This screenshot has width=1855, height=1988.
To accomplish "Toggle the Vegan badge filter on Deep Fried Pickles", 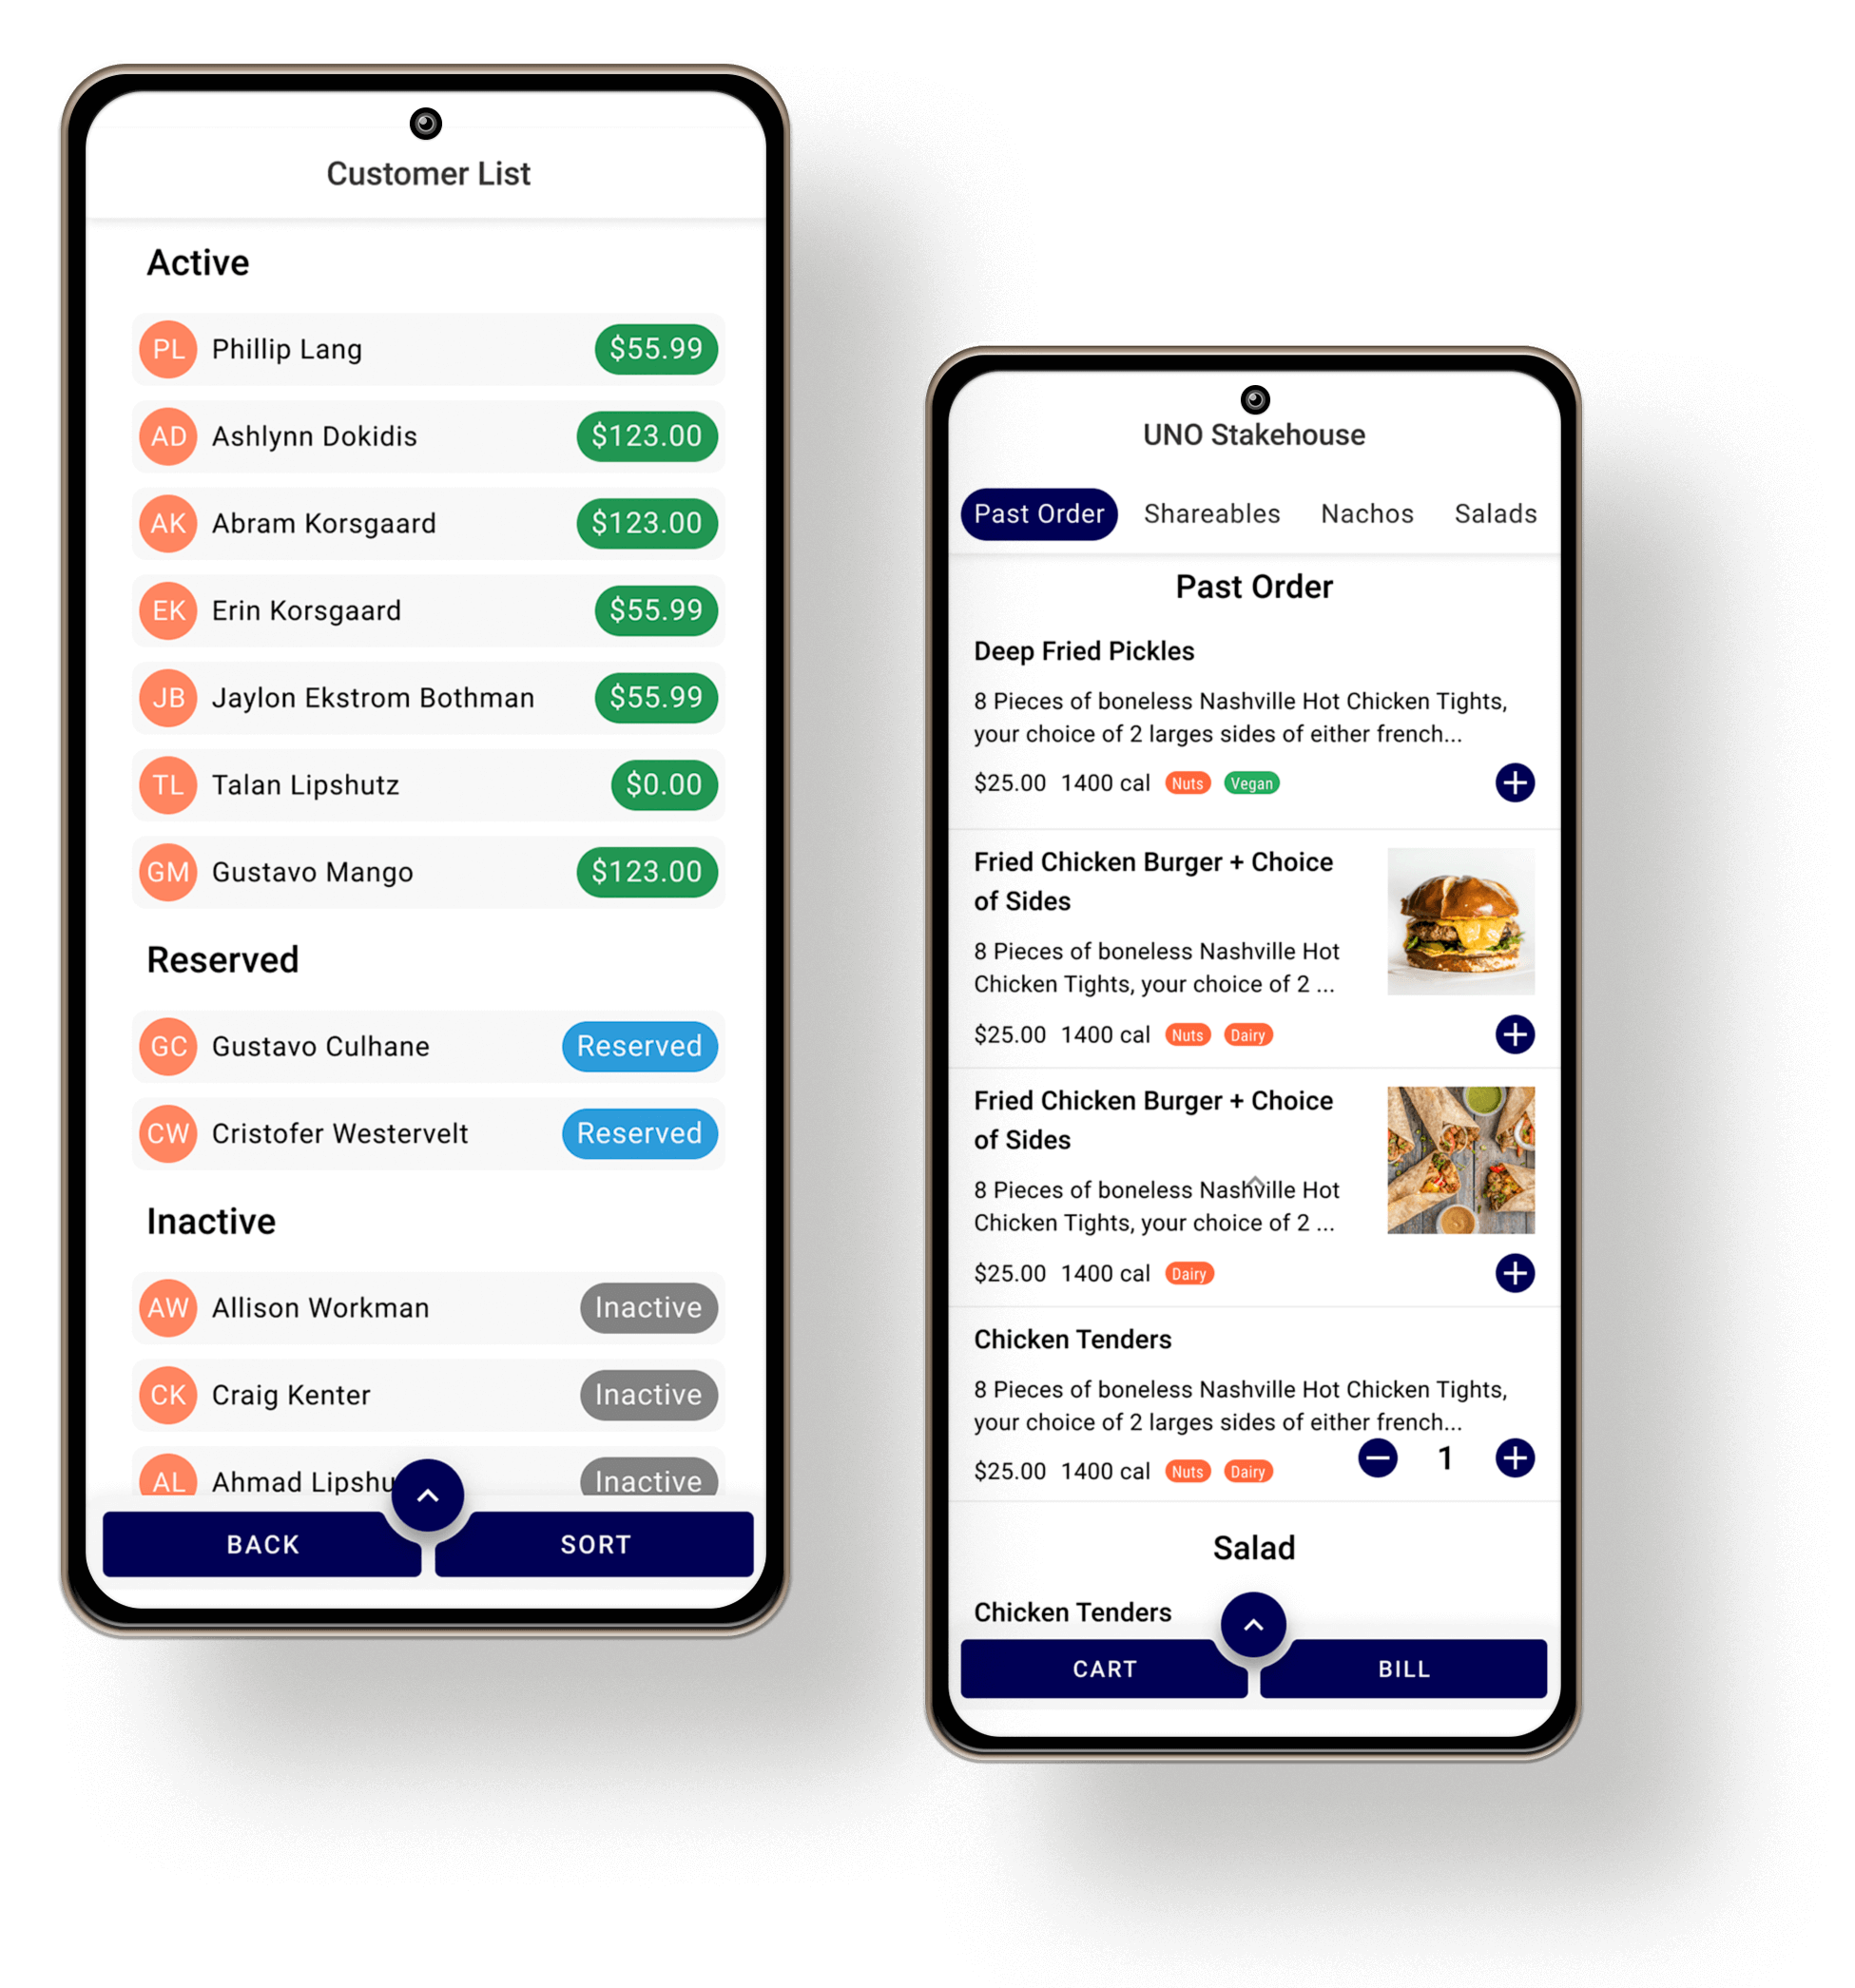I will [x=1252, y=783].
